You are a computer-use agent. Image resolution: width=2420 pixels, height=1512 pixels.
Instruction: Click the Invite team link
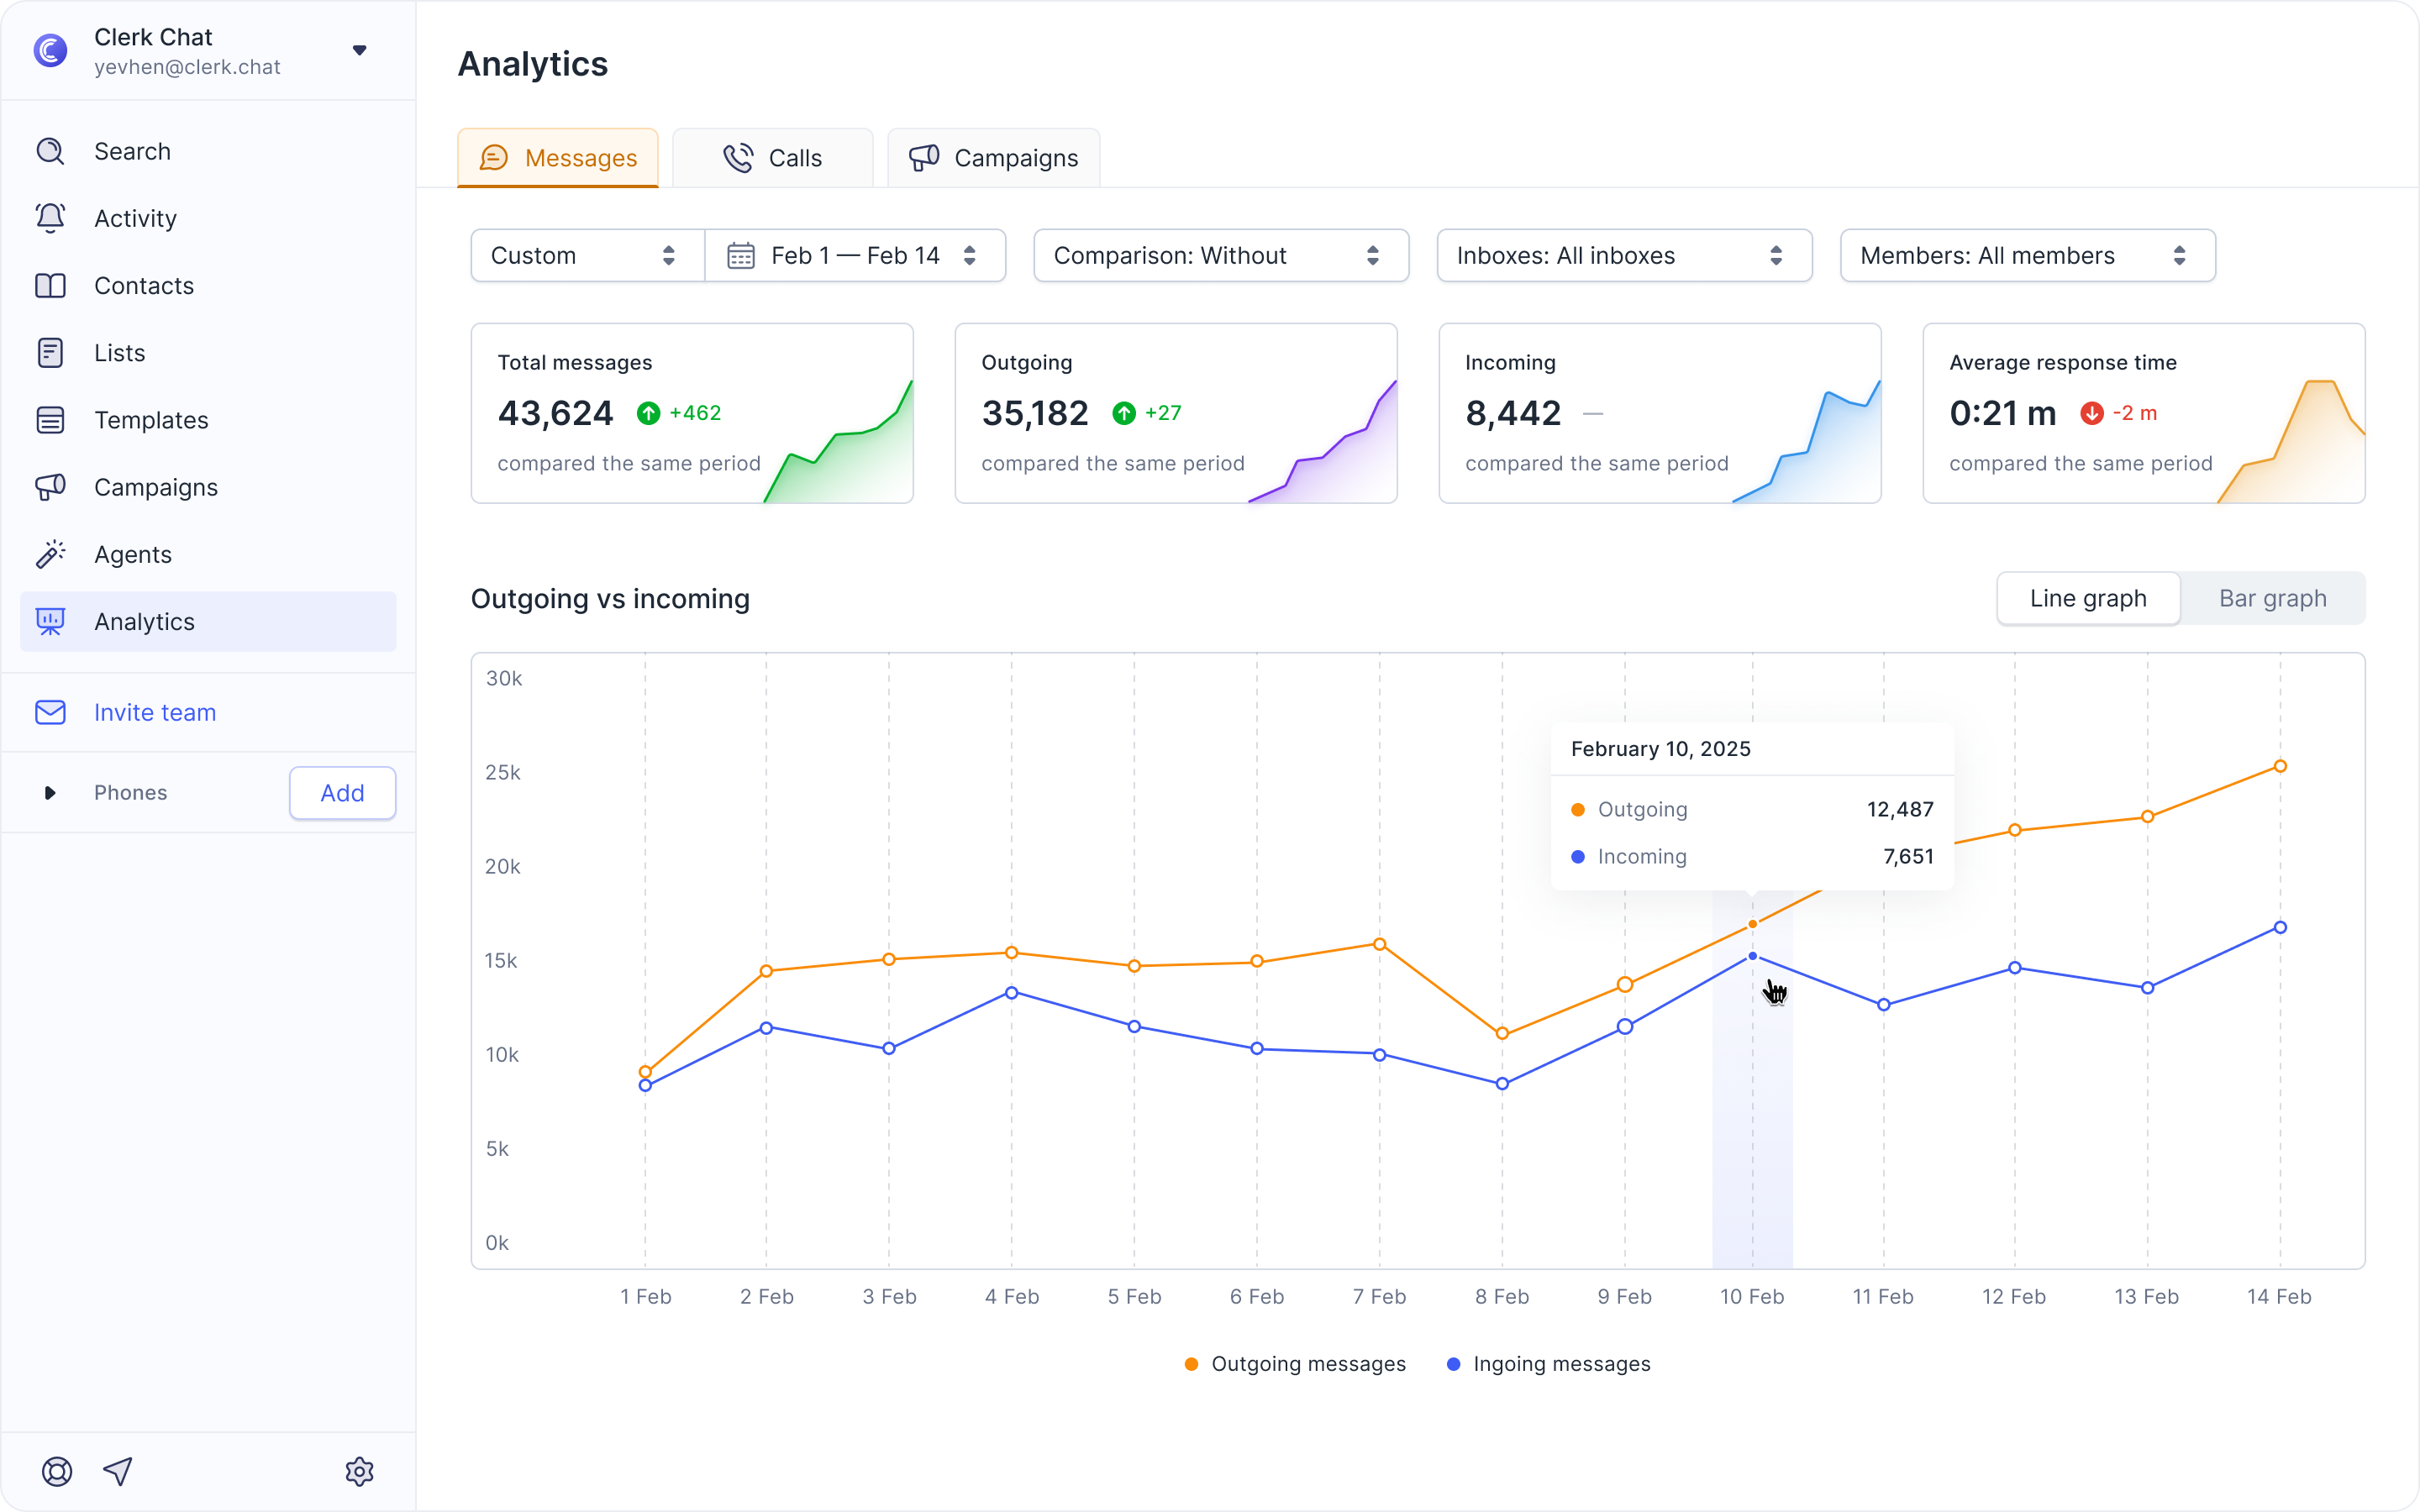coord(155,712)
